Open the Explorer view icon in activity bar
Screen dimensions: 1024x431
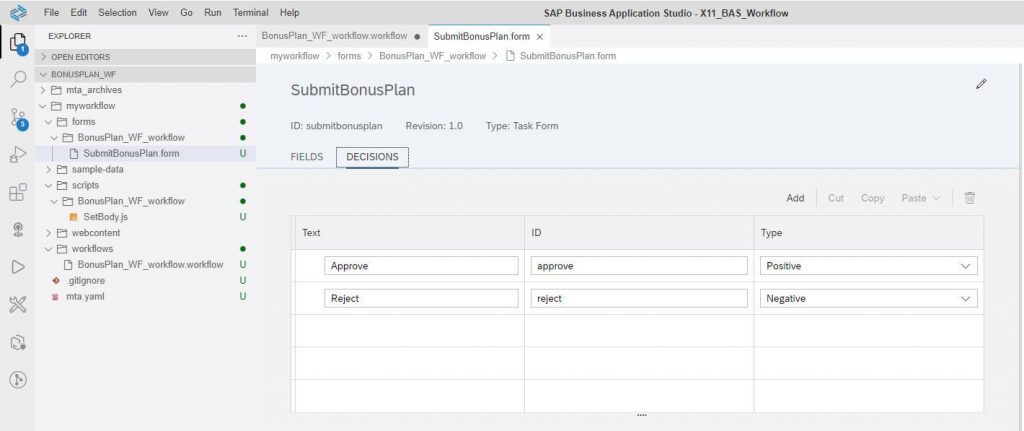18,42
